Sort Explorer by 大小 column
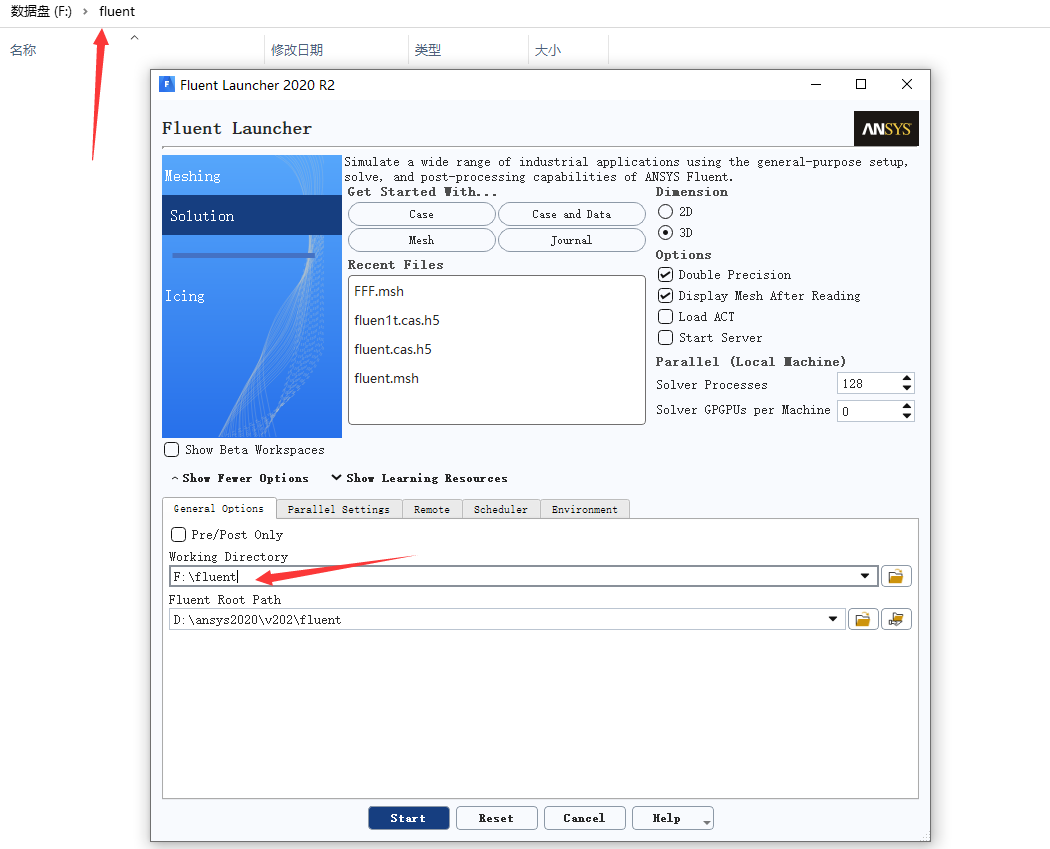The height and width of the screenshot is (849, 1050). [548, 50]
